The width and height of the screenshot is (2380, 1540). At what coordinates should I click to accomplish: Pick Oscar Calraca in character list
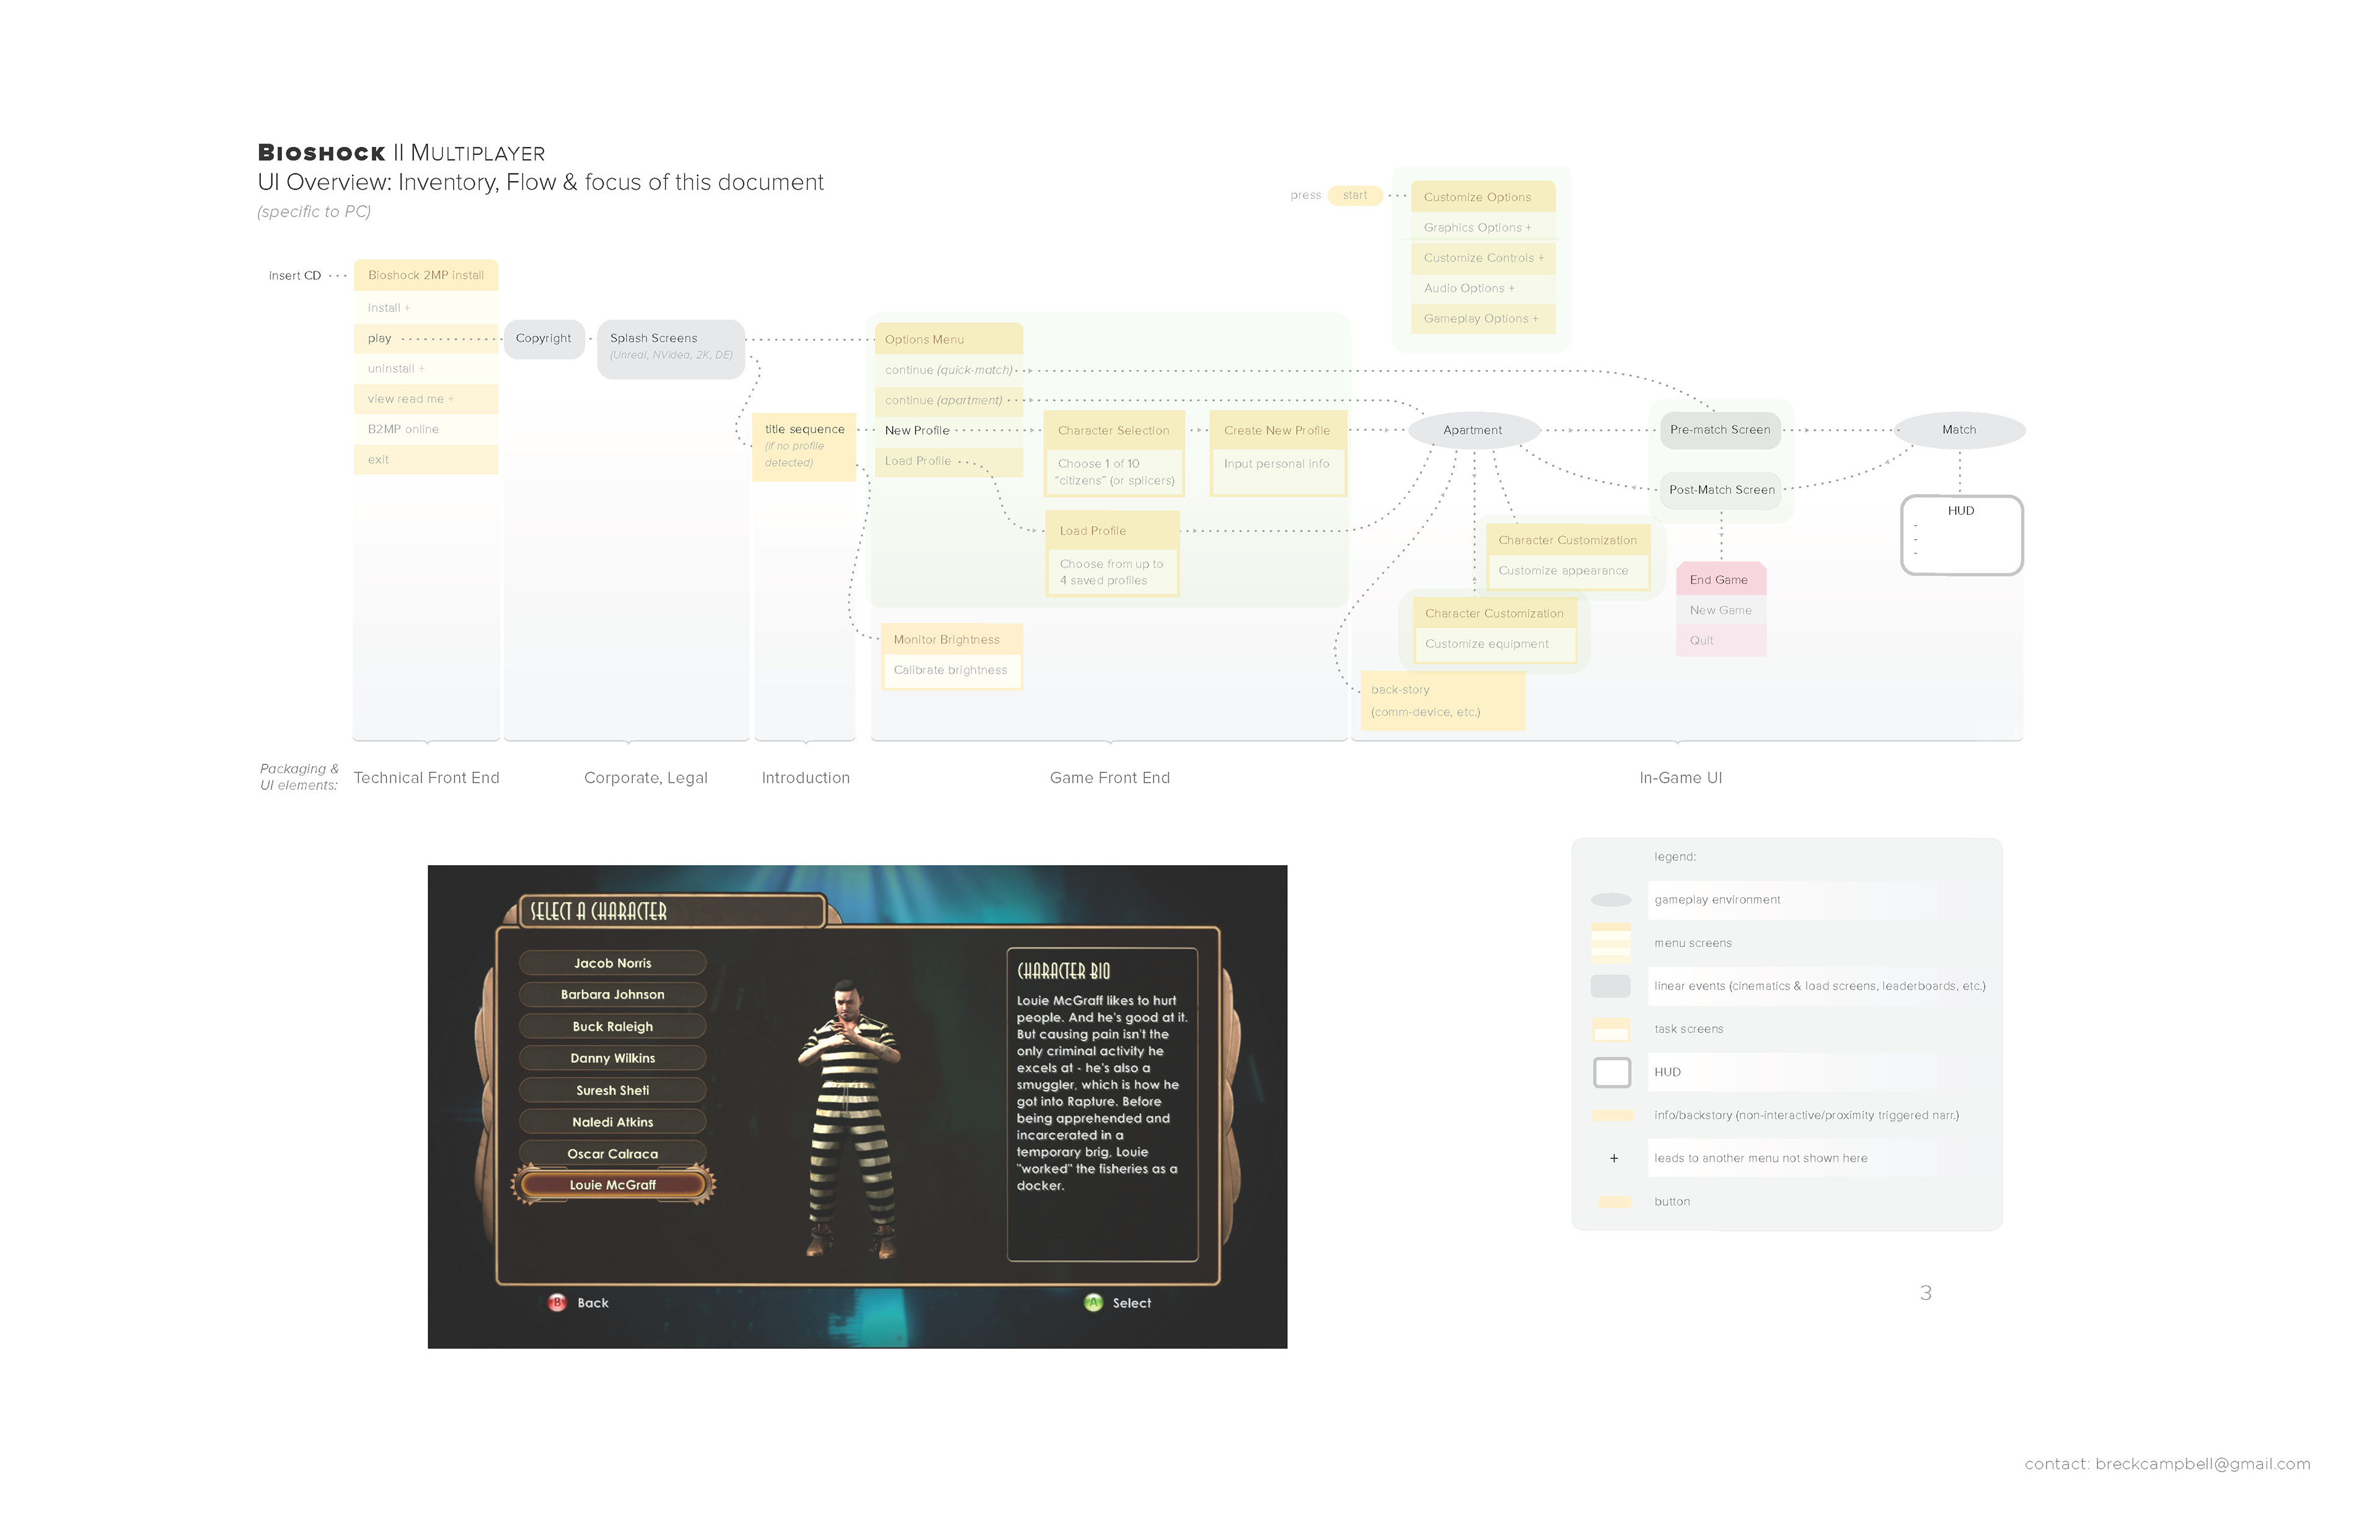coord(612,1154)
